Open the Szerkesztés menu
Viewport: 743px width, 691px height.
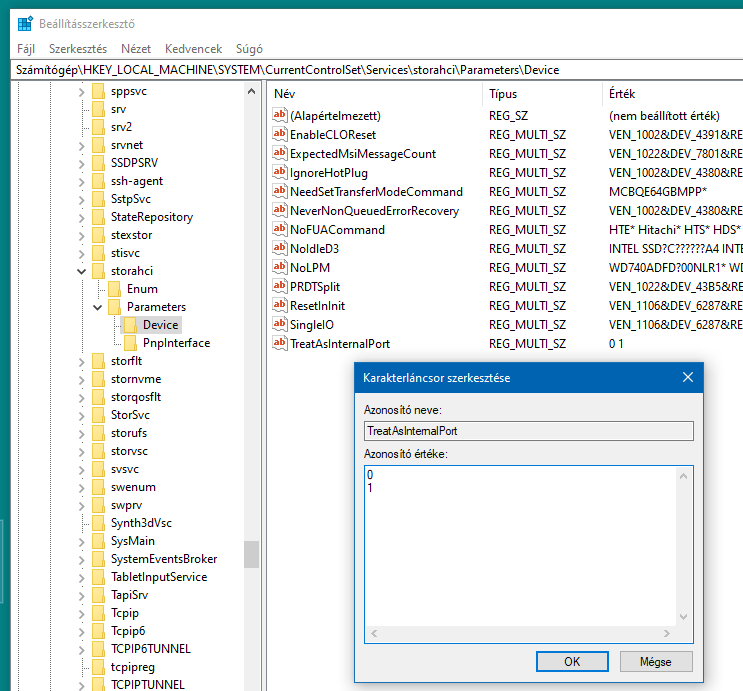coord(78,49)
